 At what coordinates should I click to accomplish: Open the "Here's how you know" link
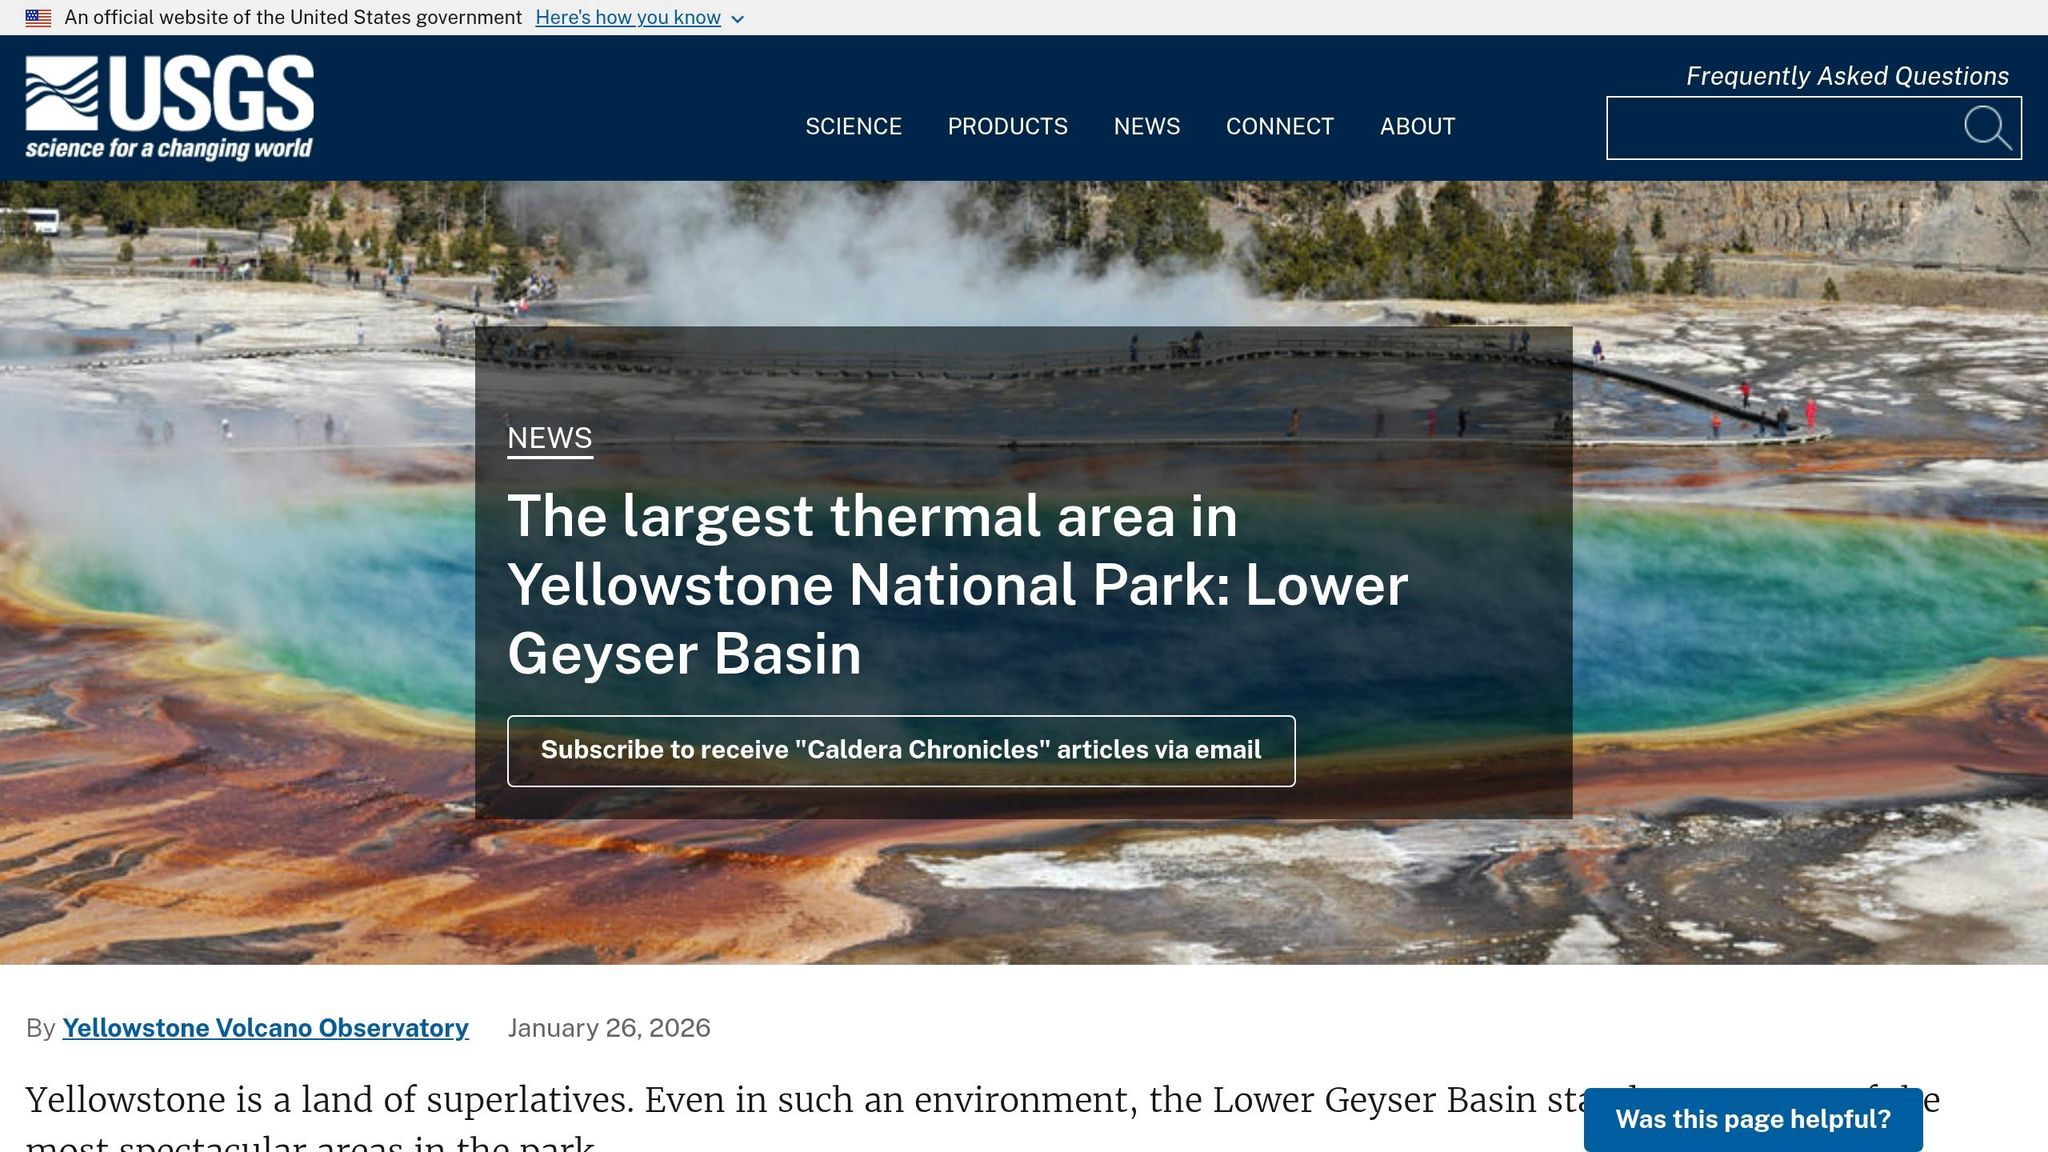(628, 17)
